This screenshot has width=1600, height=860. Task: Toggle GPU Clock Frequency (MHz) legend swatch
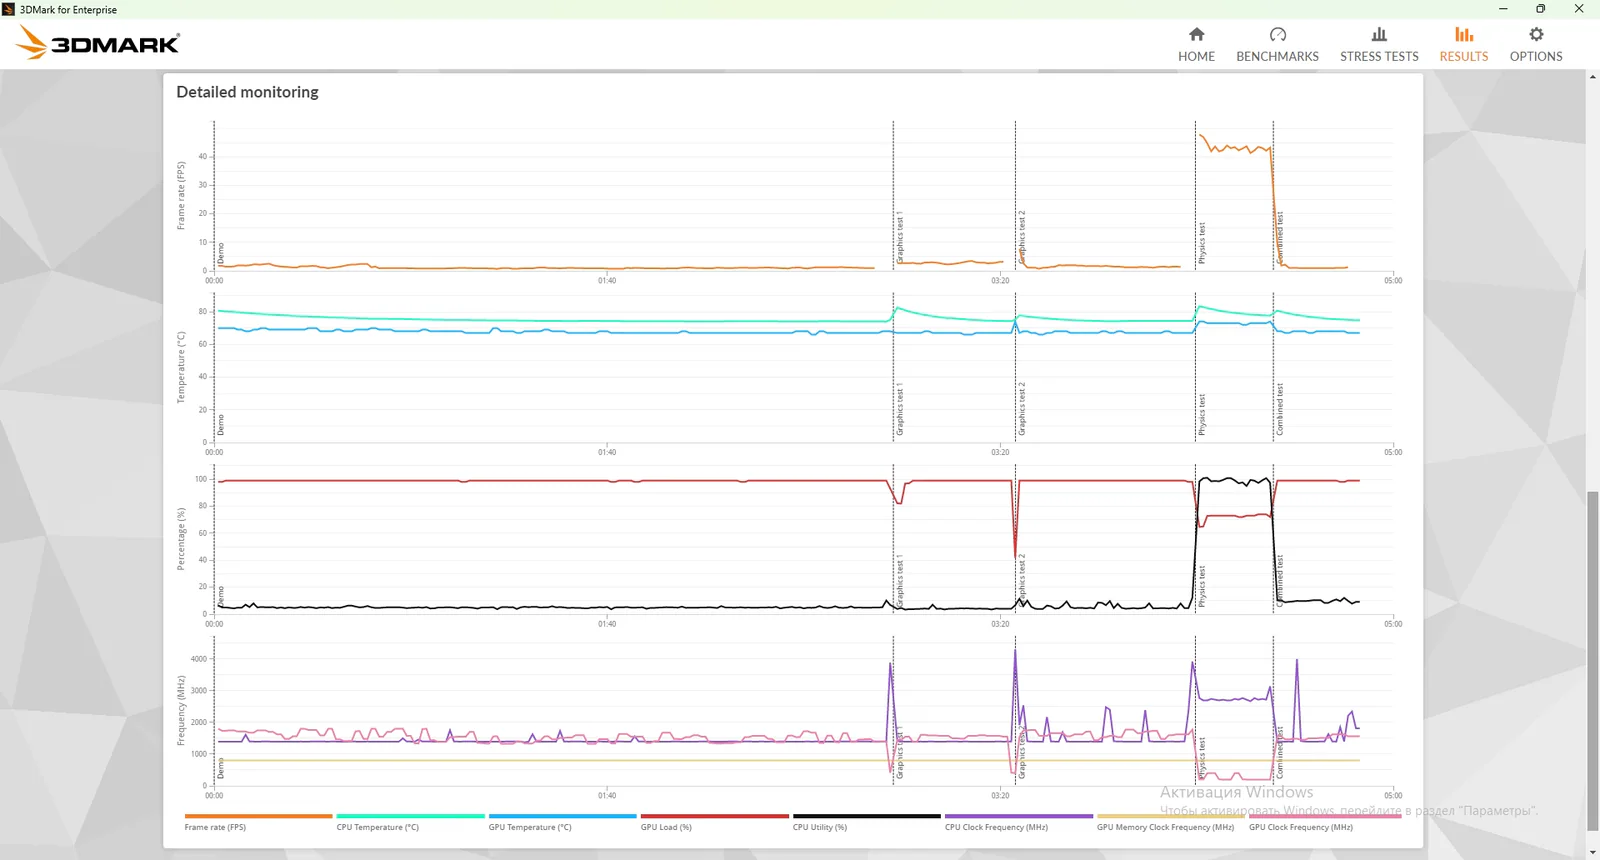1324,816
